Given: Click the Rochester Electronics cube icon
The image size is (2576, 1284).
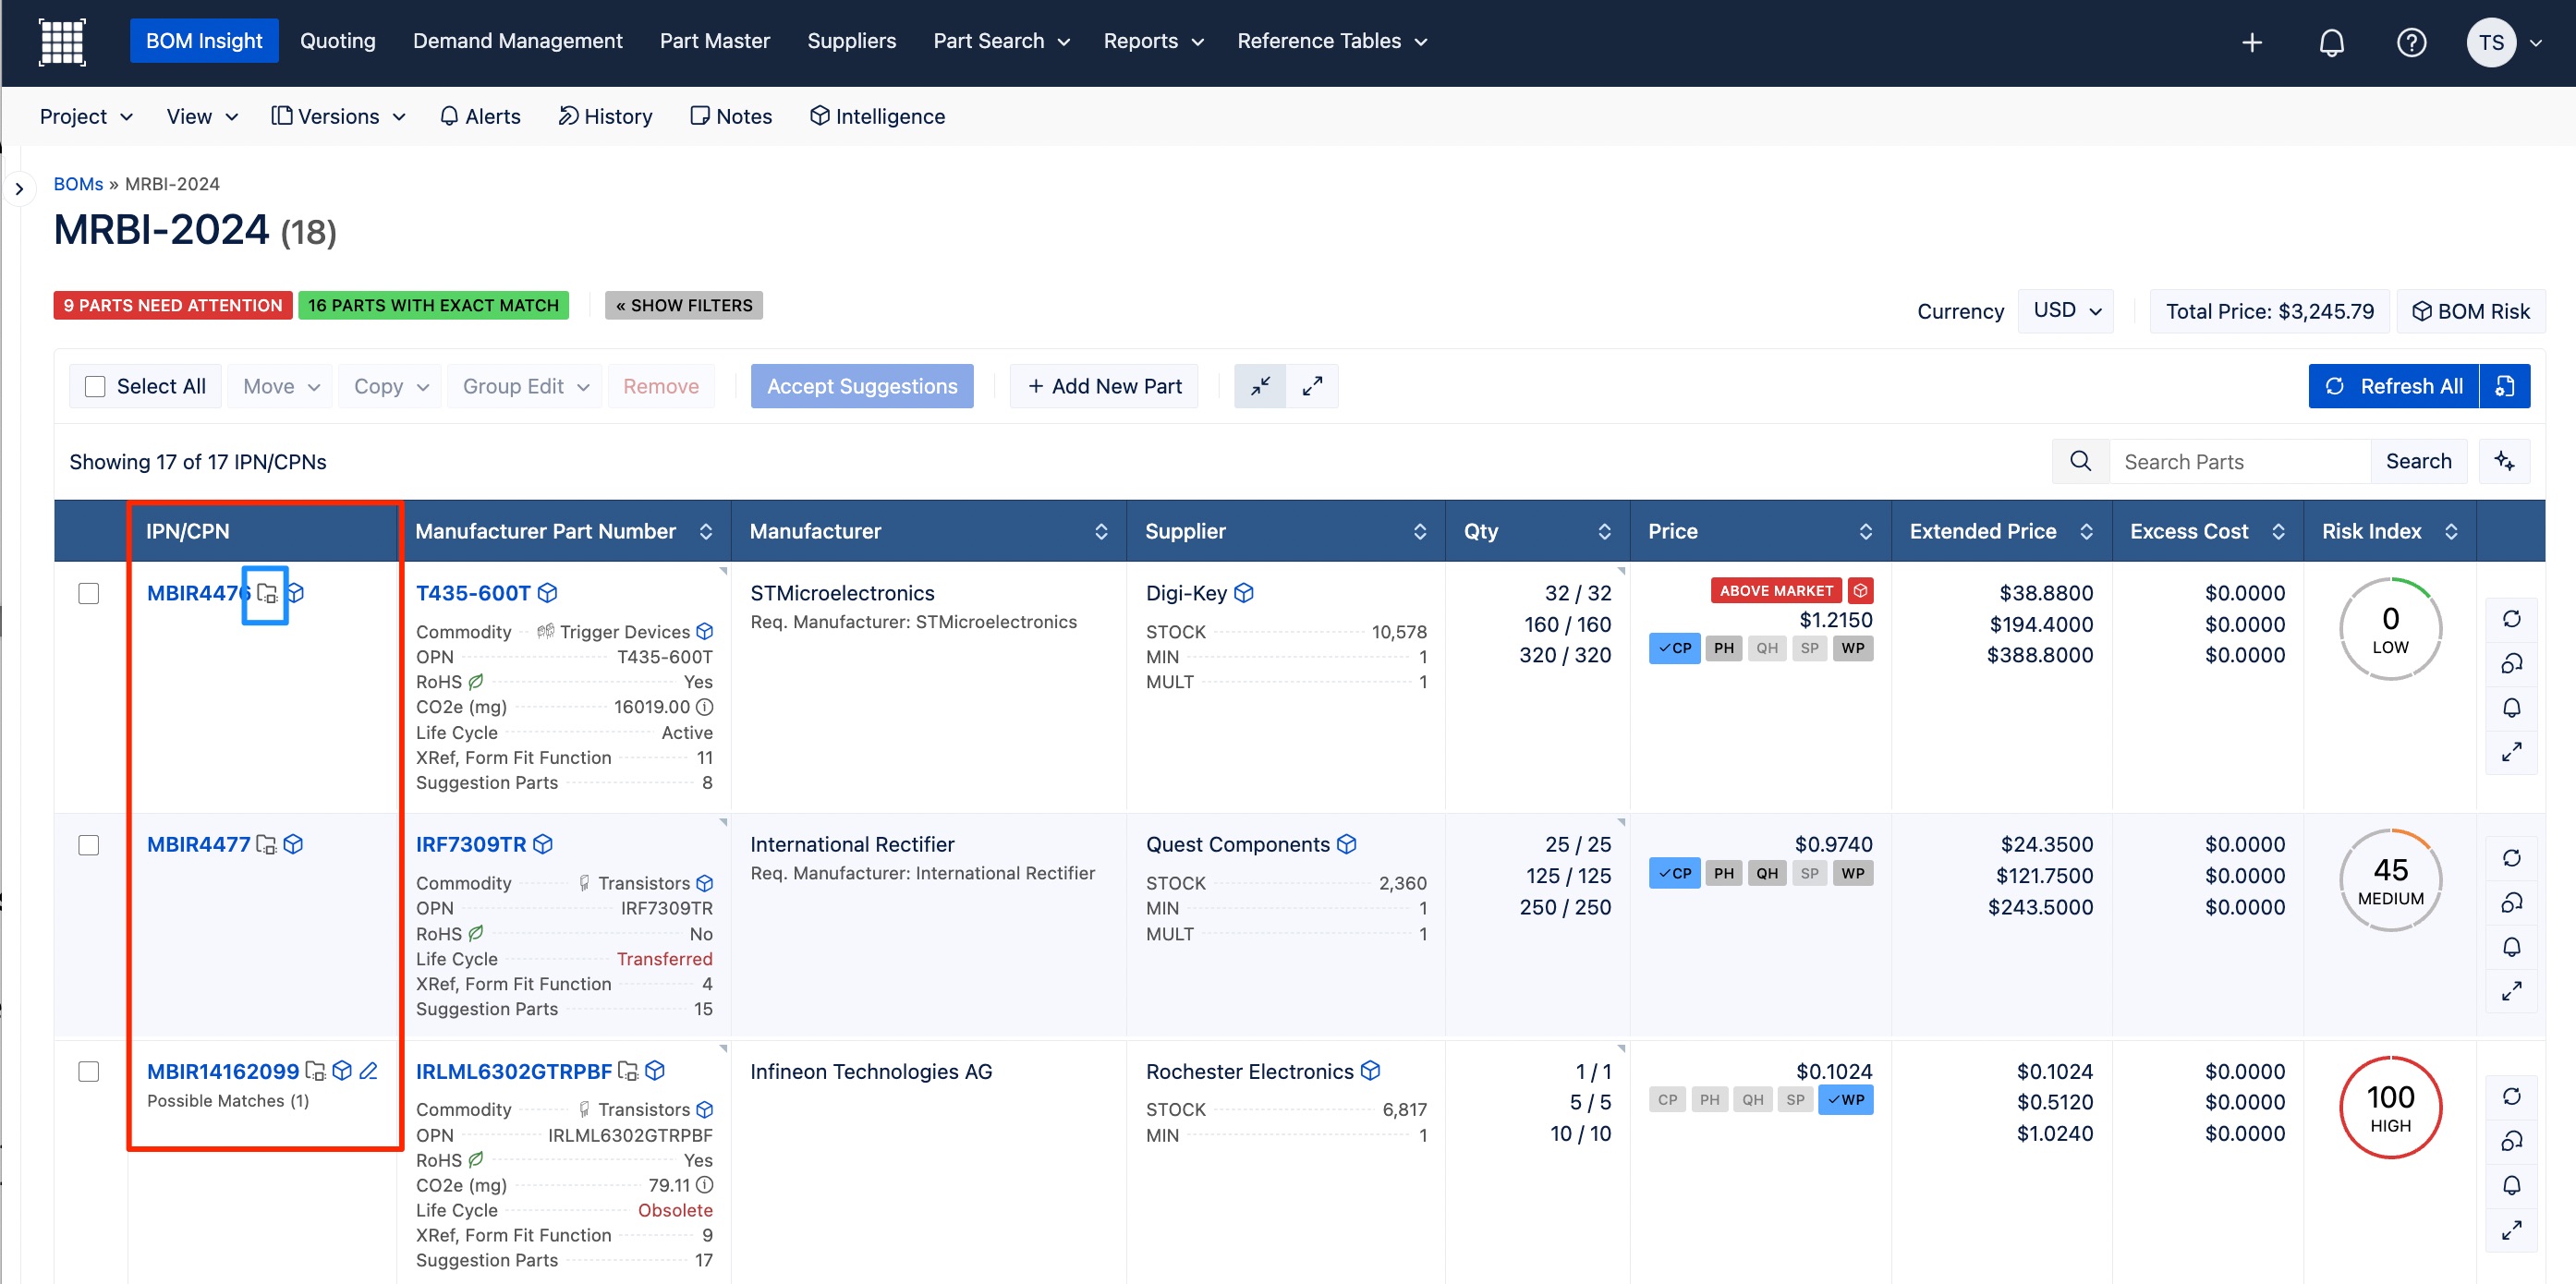Looking at the screenshot, I should (1371, 1071).
